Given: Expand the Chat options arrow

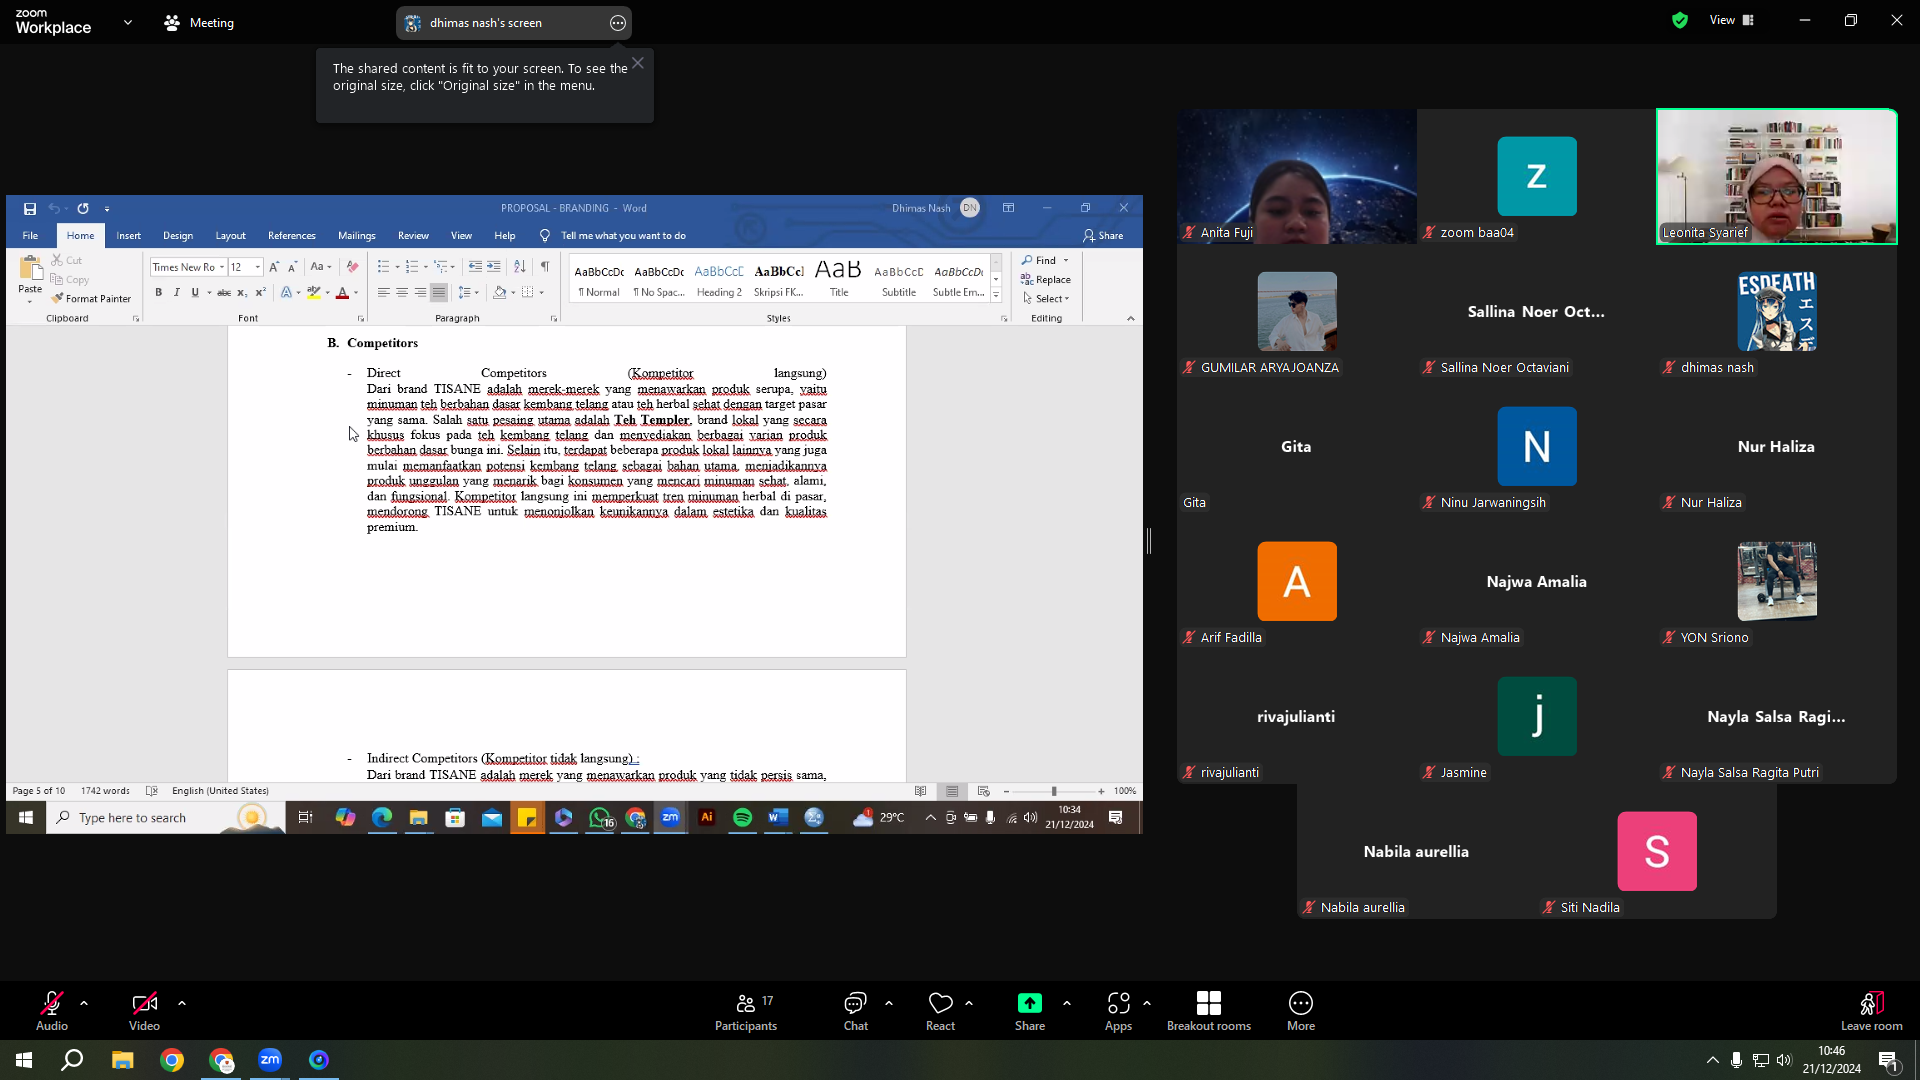Looking at the screenshot, I should pyautogui.click(x=889, y=1002).
